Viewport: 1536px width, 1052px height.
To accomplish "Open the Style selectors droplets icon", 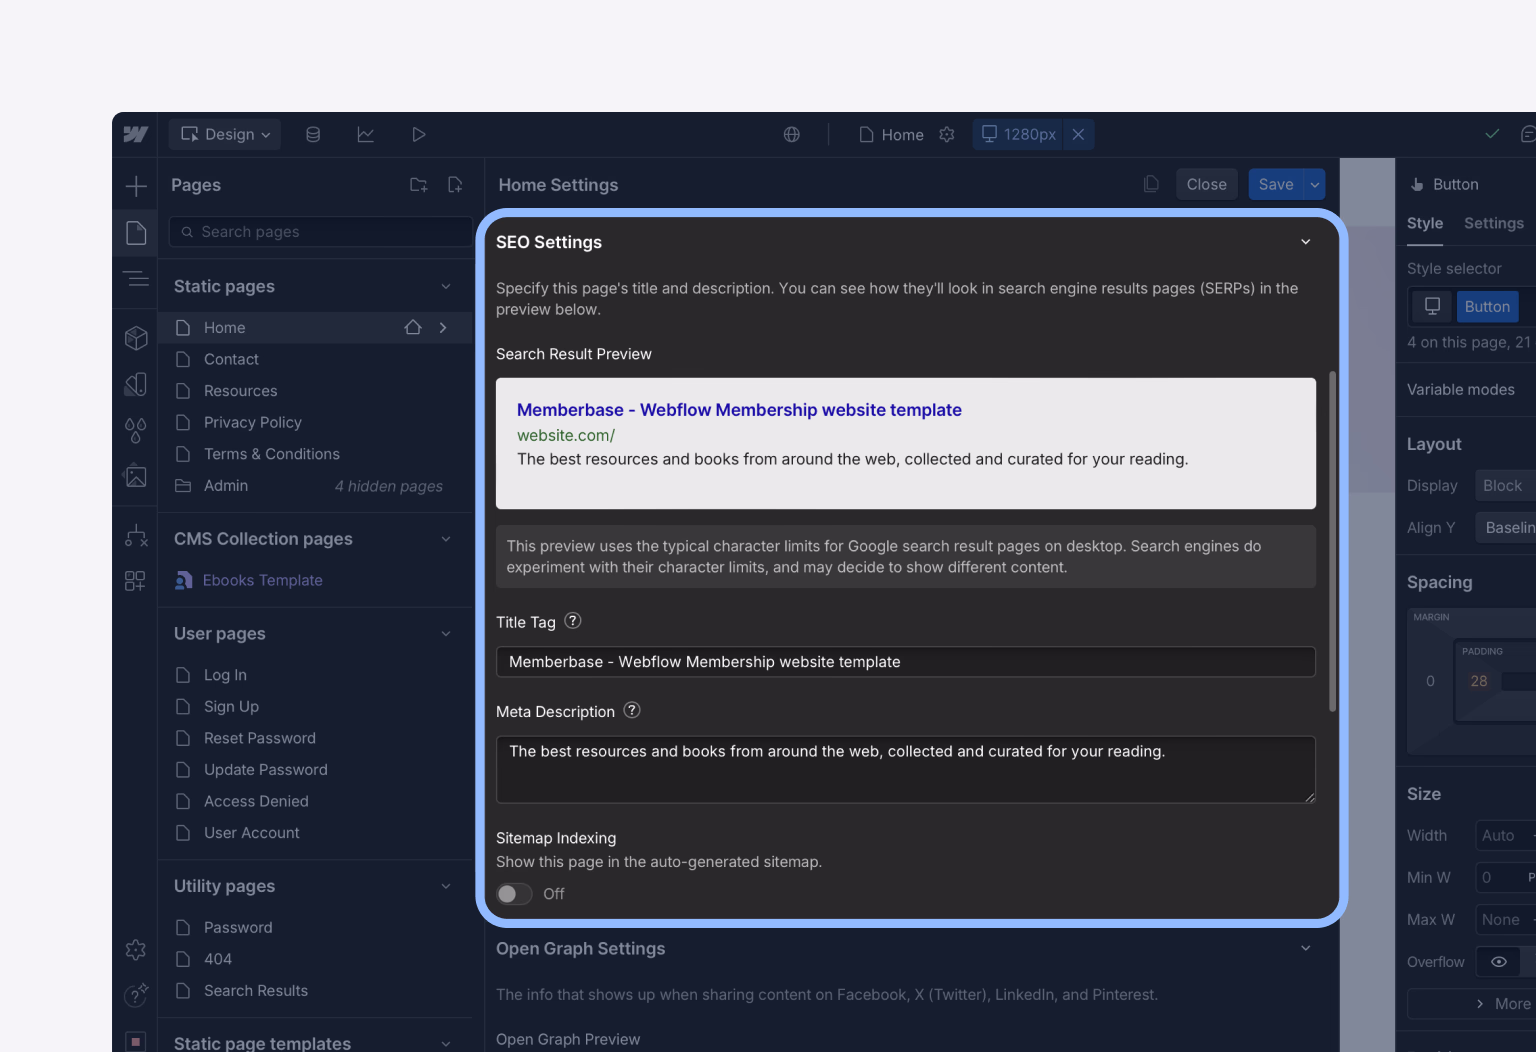I will point(136,430).
